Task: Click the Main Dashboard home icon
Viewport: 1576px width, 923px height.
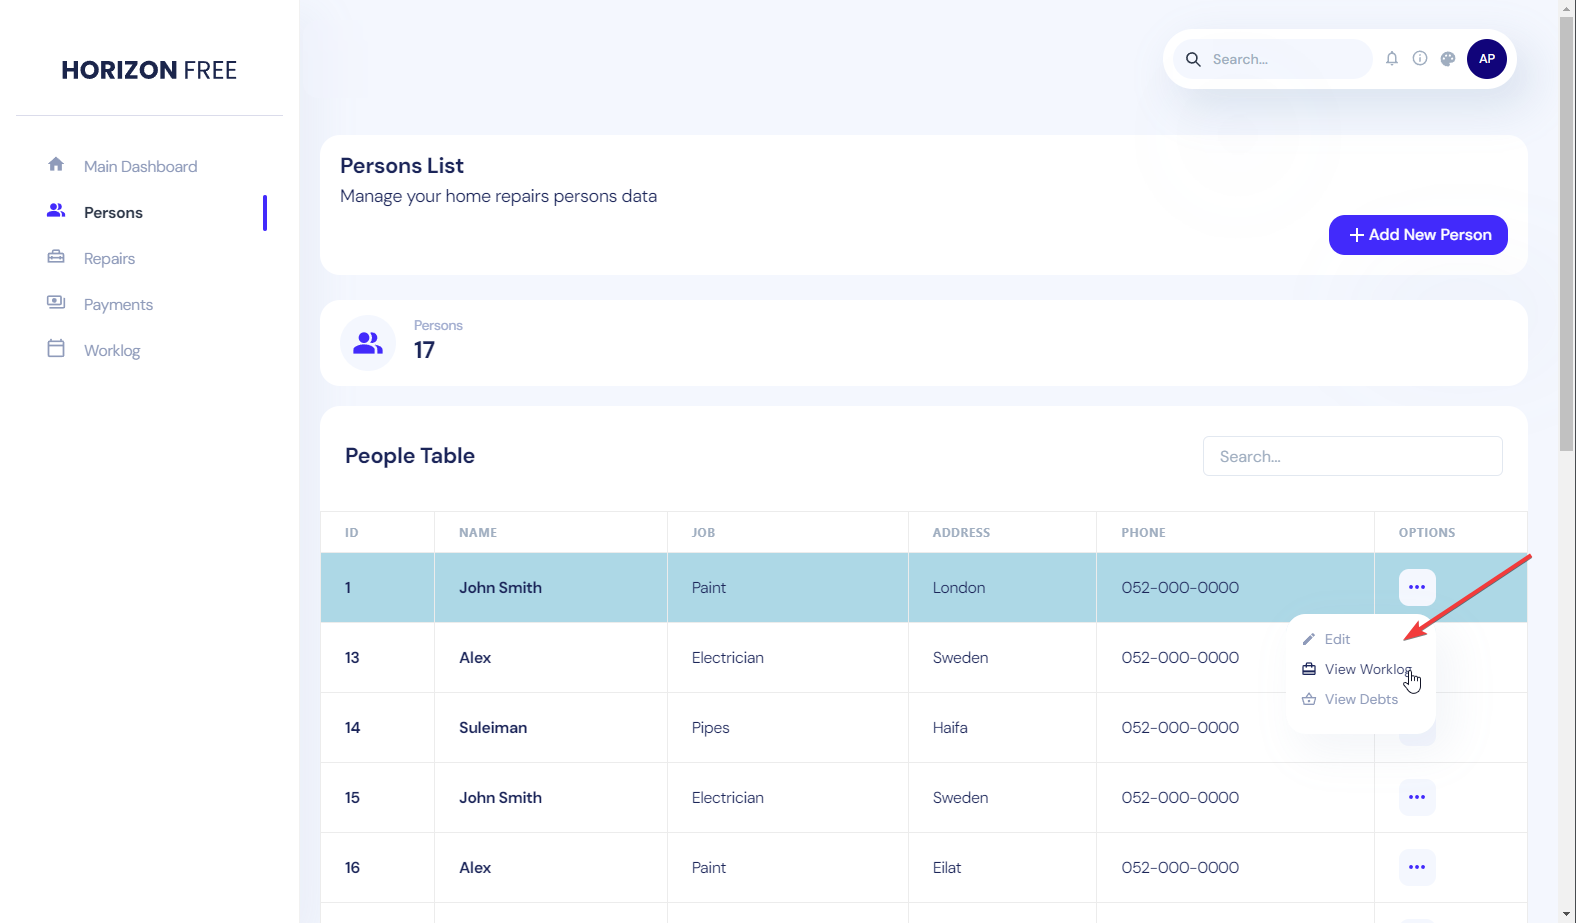Action: [56, 164]
